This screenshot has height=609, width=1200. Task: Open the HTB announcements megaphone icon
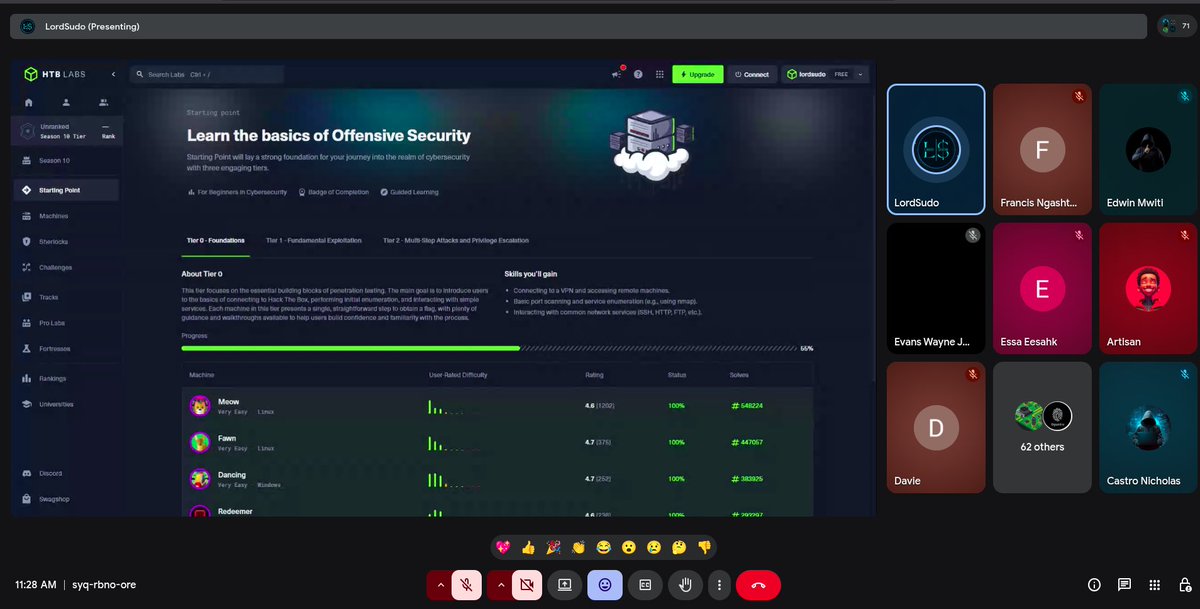(617, 74)
